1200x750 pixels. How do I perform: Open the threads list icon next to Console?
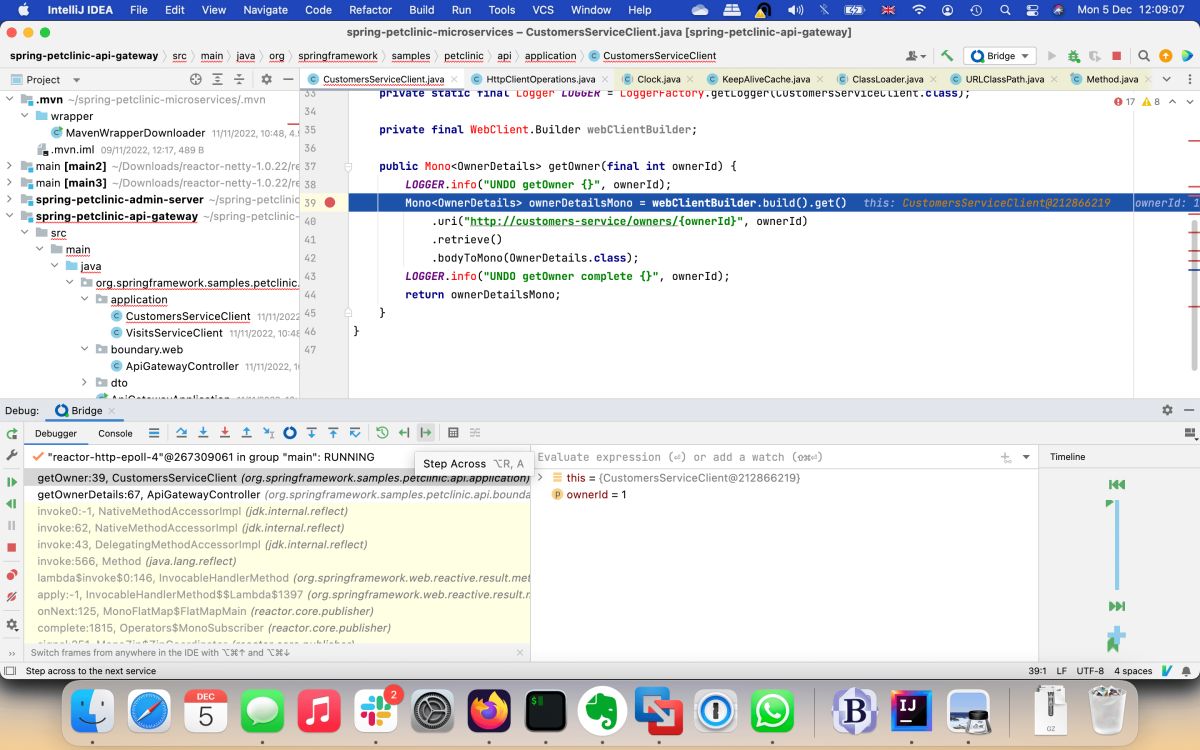point(154,433)
